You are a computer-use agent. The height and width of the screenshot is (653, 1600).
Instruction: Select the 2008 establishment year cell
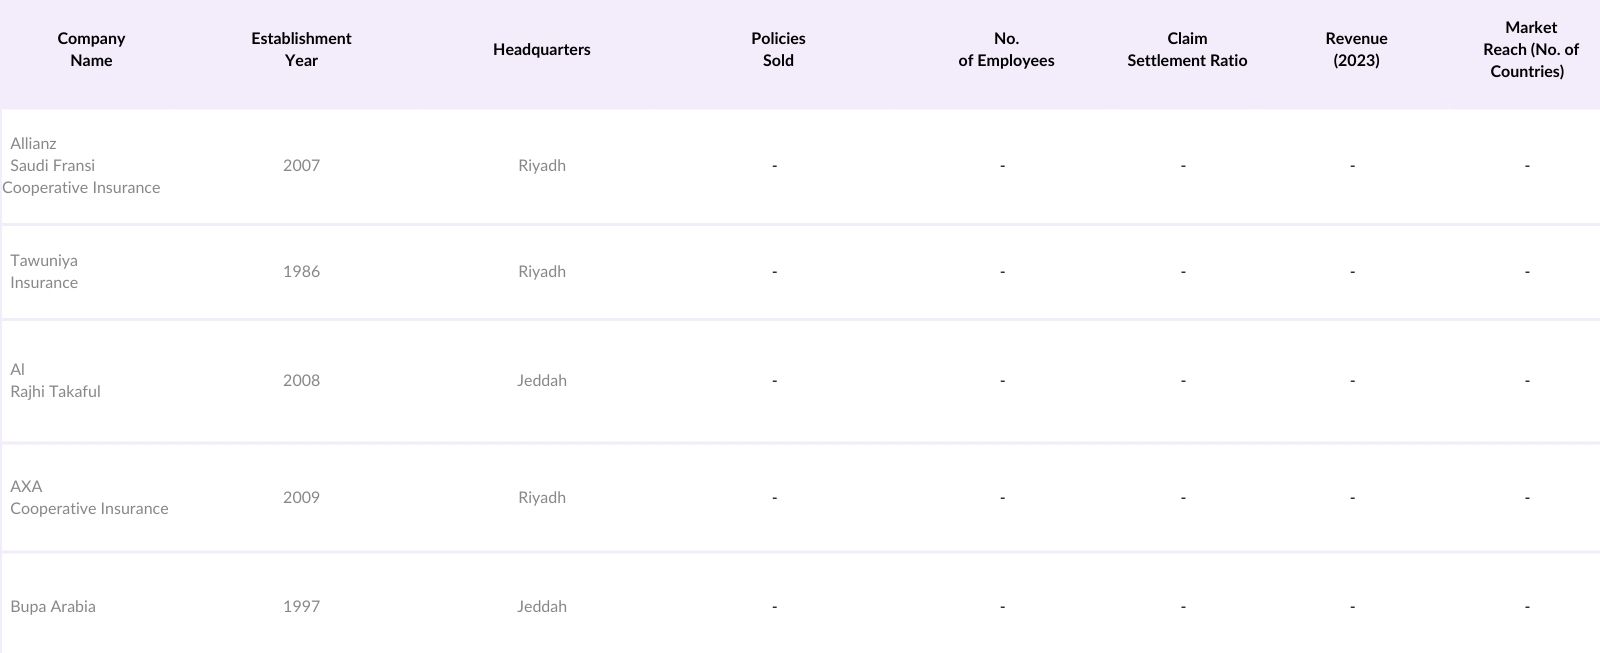coord(301,381)
